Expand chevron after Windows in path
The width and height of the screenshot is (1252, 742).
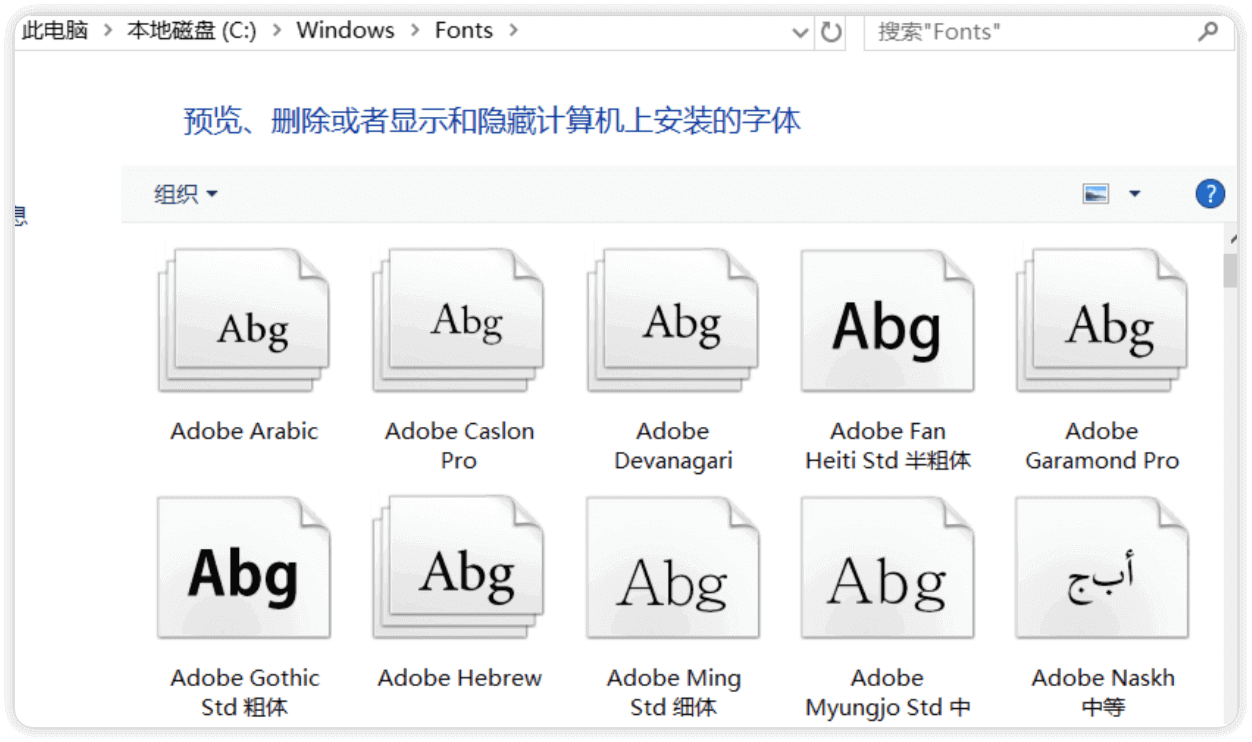414,31
